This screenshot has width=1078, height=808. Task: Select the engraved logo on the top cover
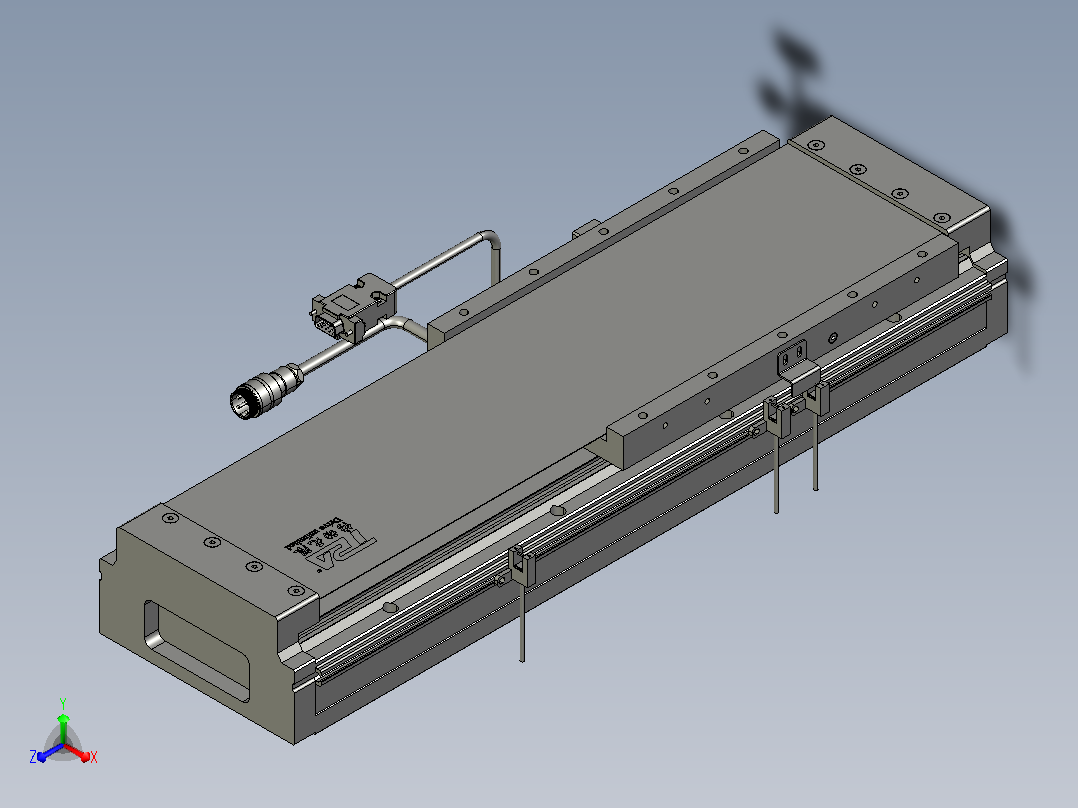(331, 544)
